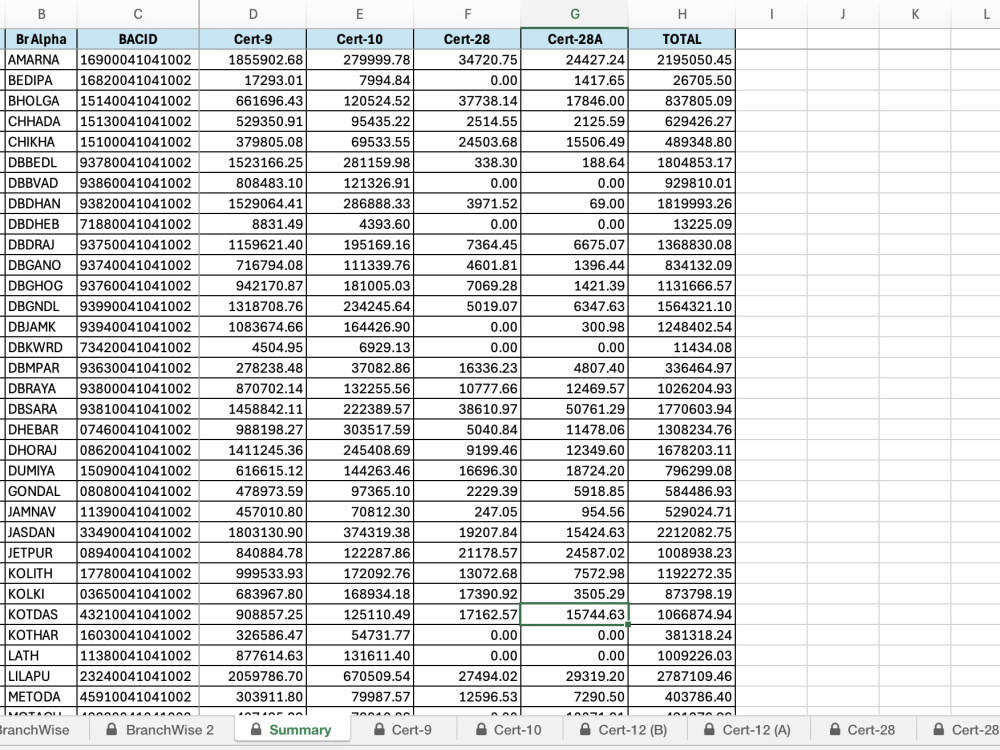Click the lock icon on Cert-9 tab
Screen dimensions: 1000x750
[379, 729]
